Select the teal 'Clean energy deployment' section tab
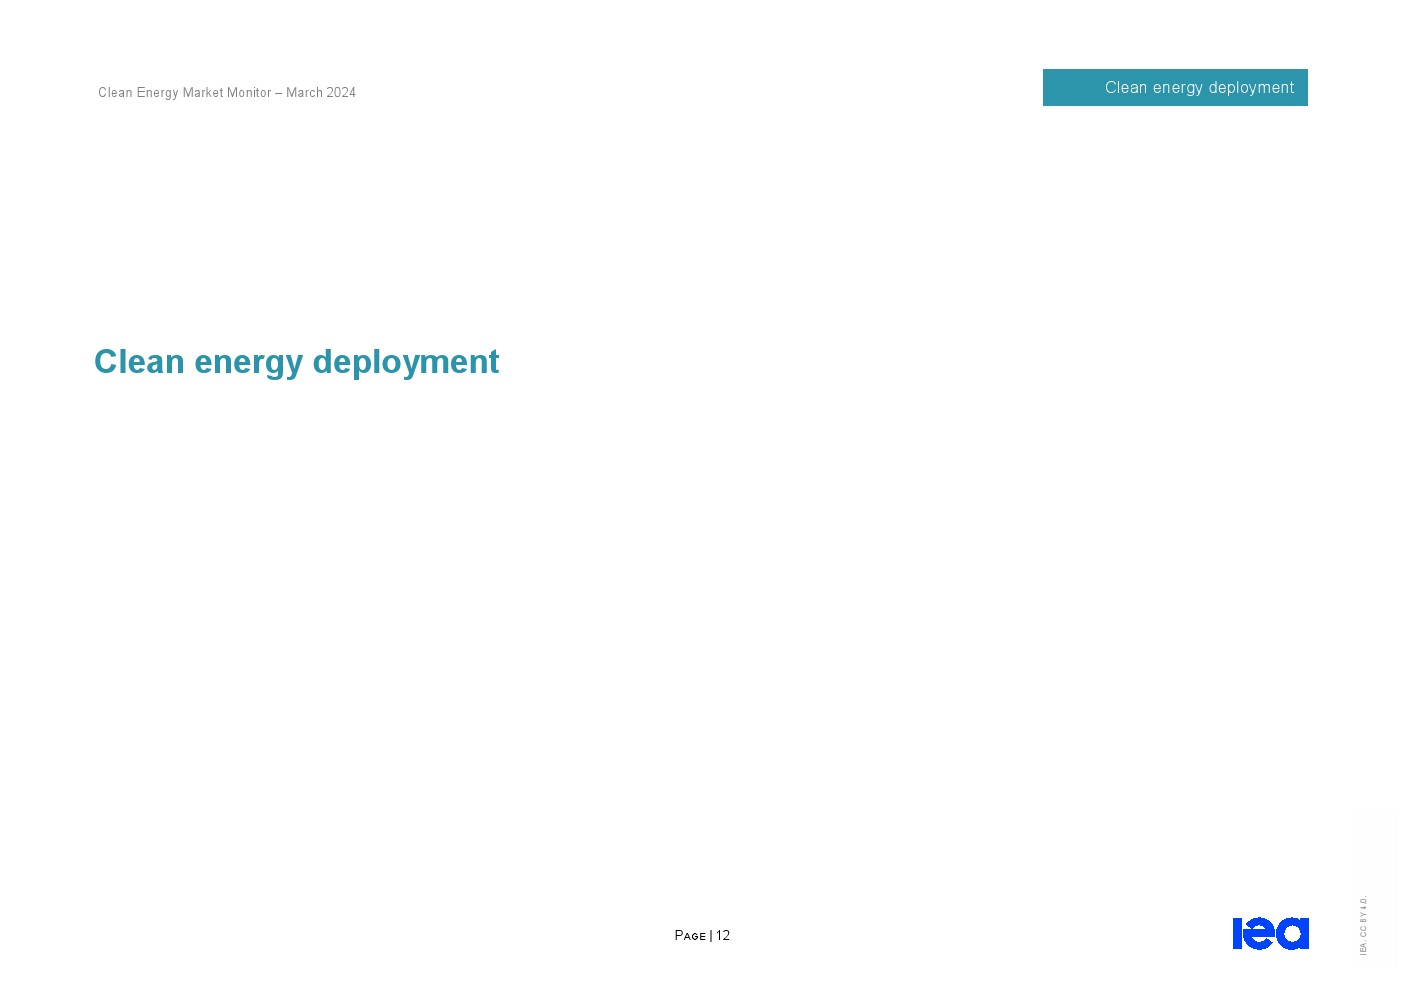 coord(1174,88)
